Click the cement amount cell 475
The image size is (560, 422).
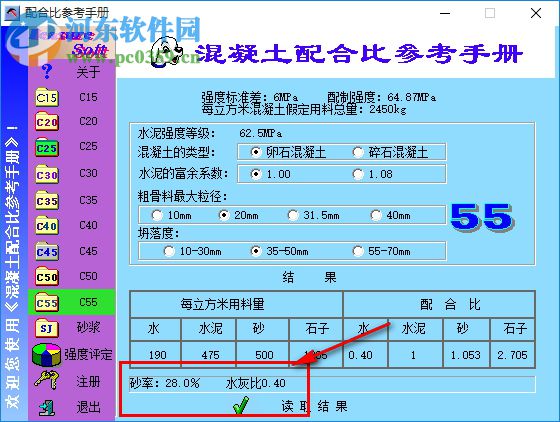tap(209, 355)
